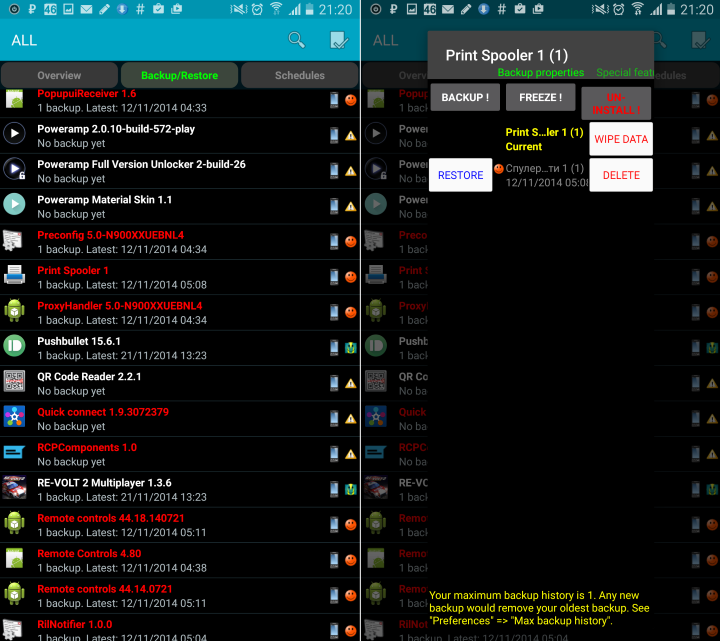Open the Pushbullet 15.6.1 list entry
This screenshot has width=720, height=641.
click(180, 348)
